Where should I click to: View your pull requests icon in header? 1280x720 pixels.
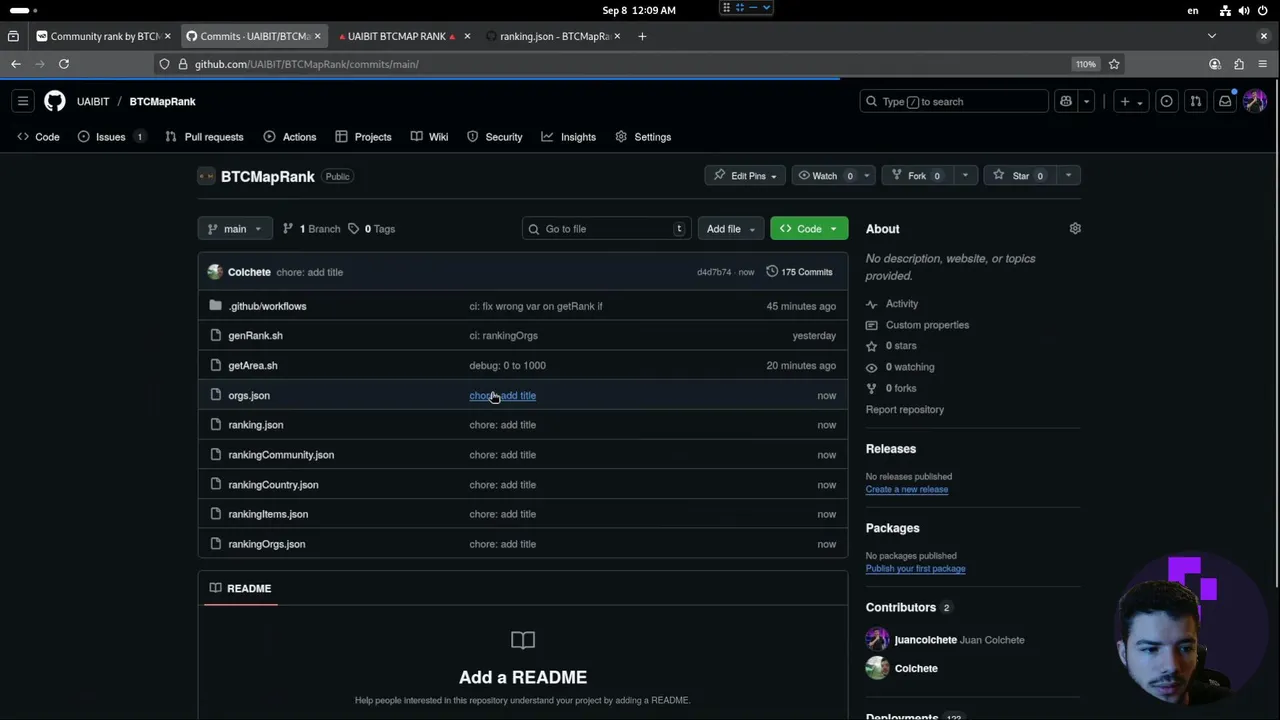tap(1195, 101)
